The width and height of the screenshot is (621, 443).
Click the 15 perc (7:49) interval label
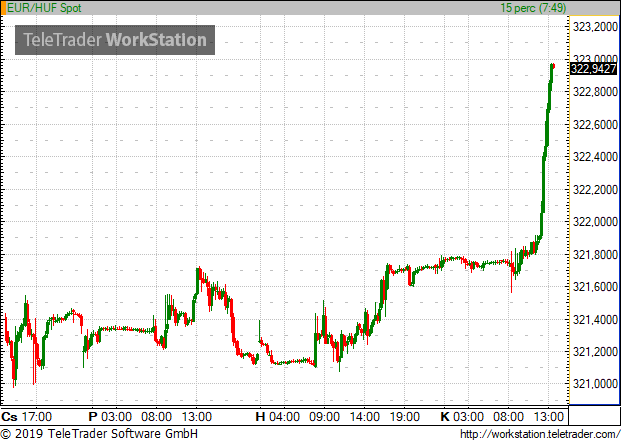(533, 8)
